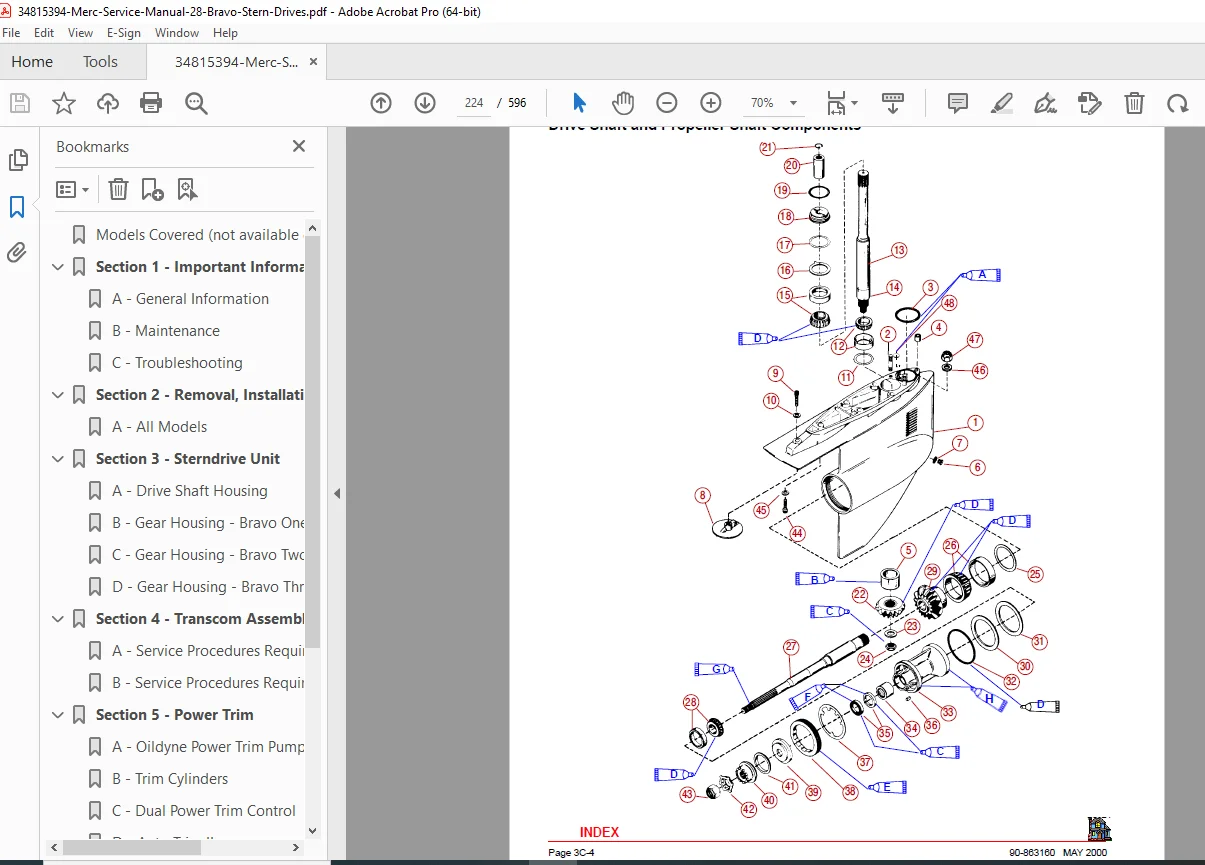Image resolution: width=1205 pixels, height=865 pixels.
Task: Collapse the Section 2 - Removal, Installation bookmark
Action: [x=58, y=395]
